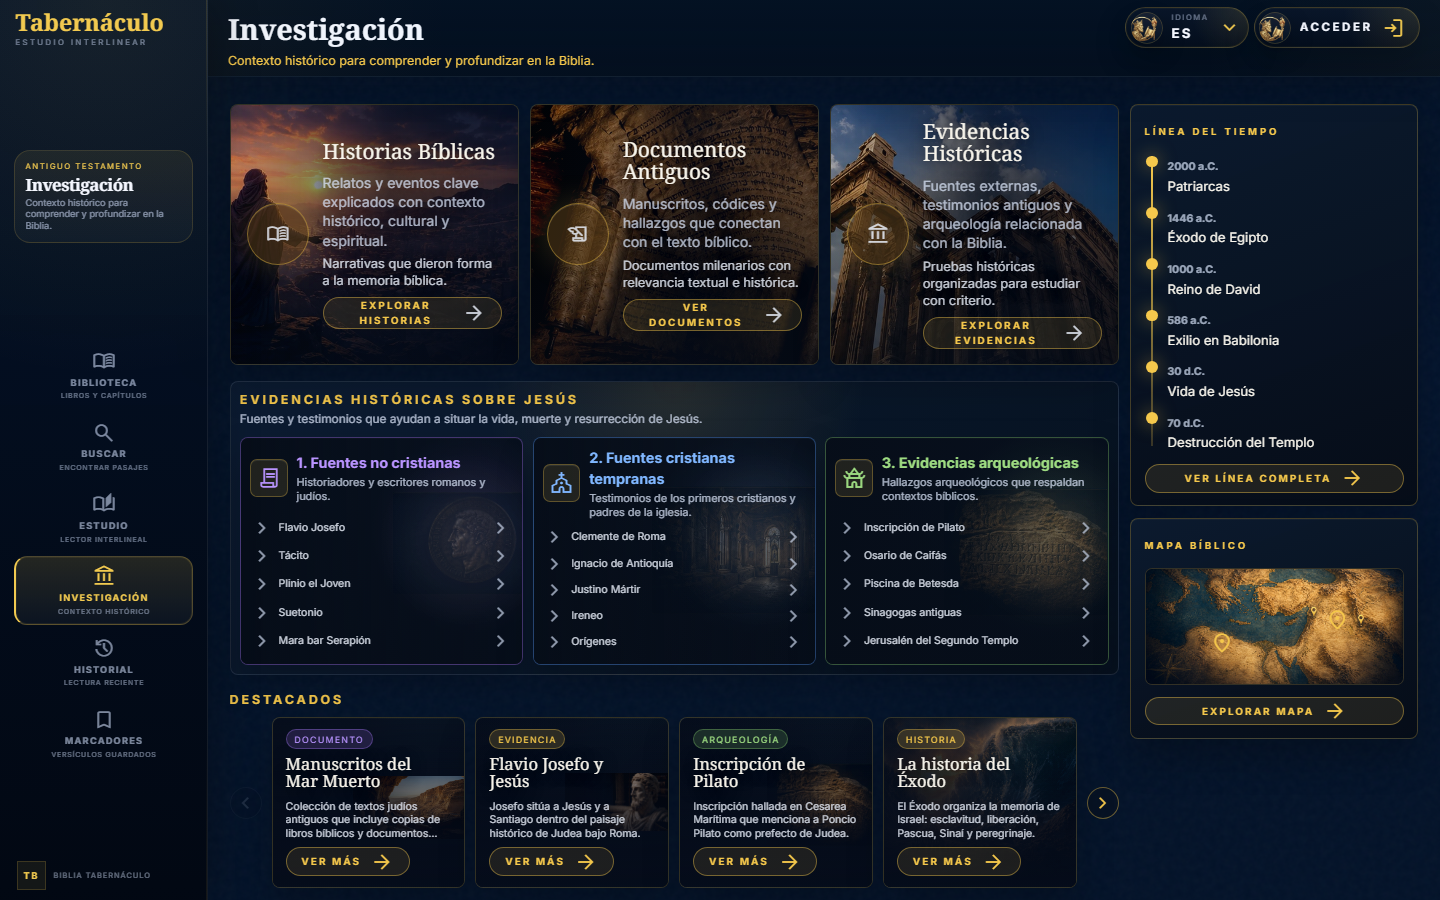Click the left map pin on Mapa Bíblico
Image resolution: width=1440 pixels, height=900 pixels.
point(1221,643)
